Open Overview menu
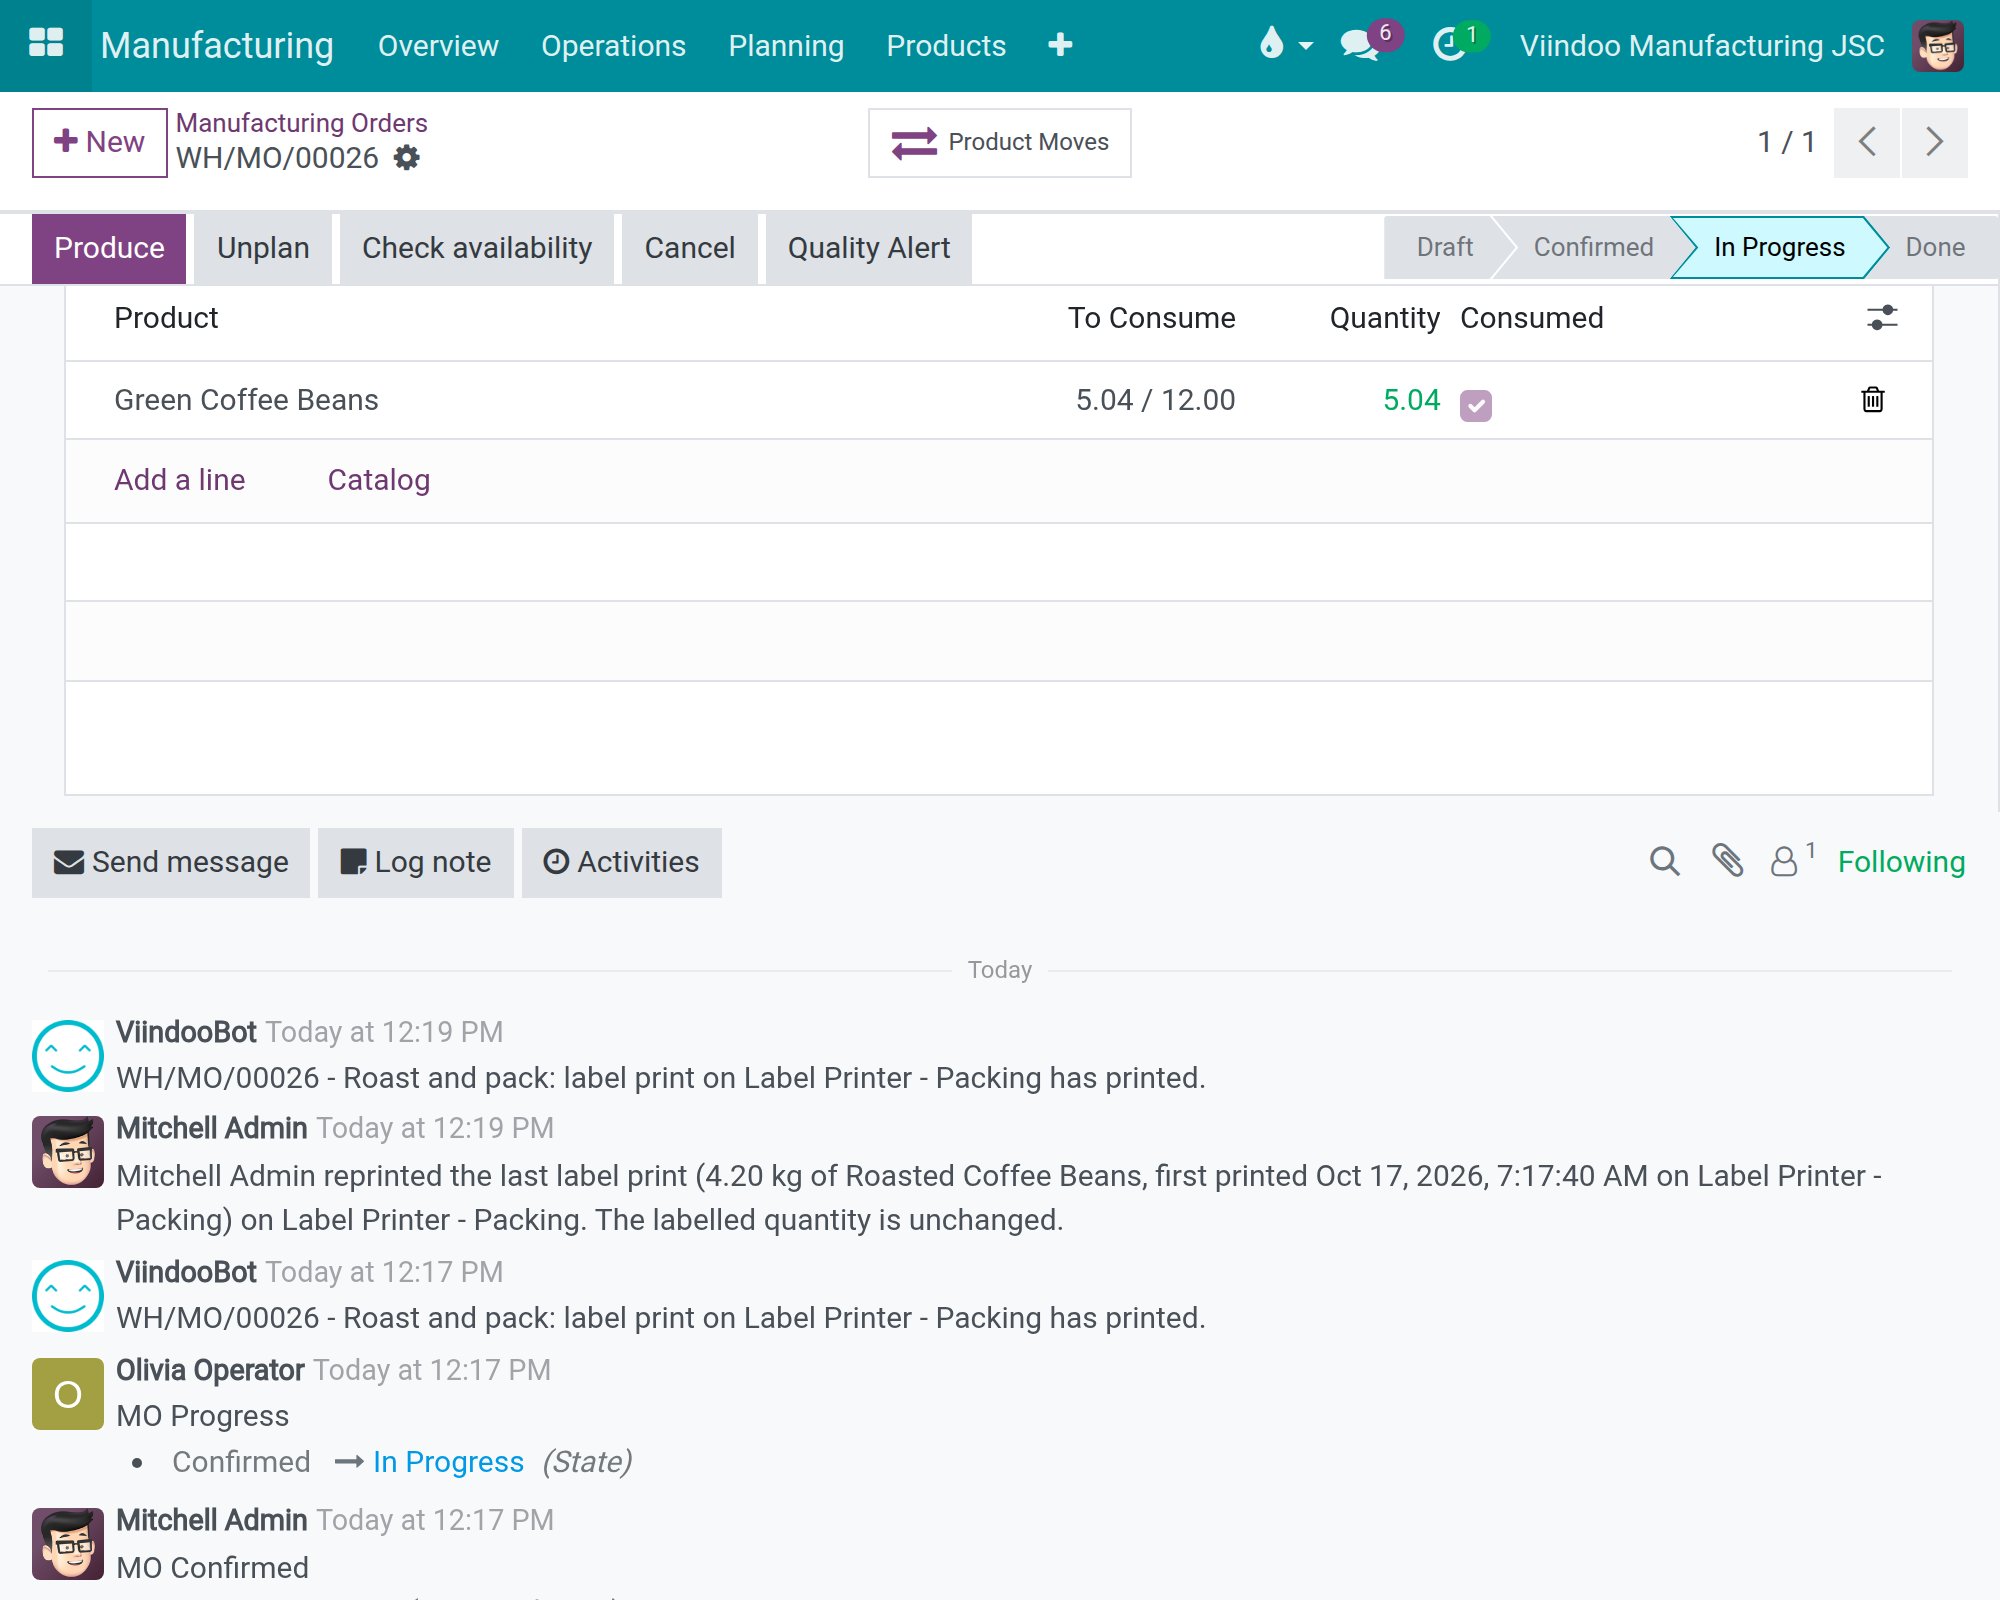The image size is (2000, 1600). (438, 46)
